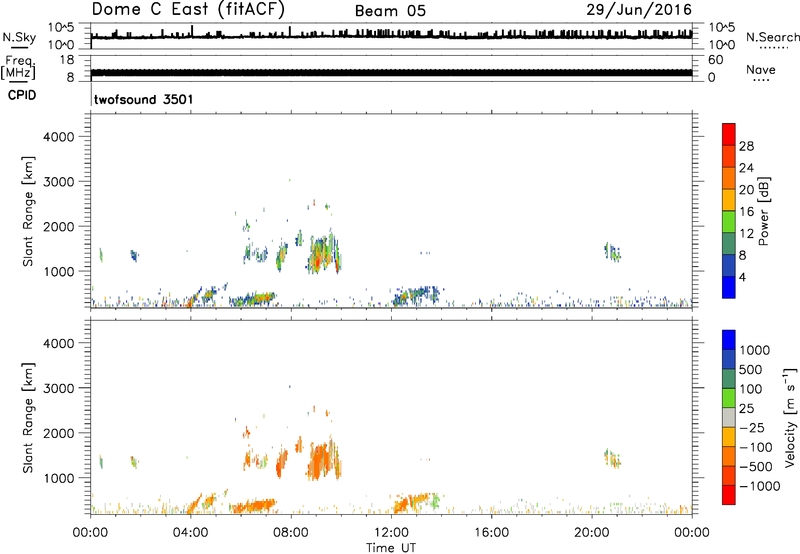The width and height of the screenshot is (800, 554).
Task: Click the "Power [dB]" colorbar title
Action: coord(763,211)
